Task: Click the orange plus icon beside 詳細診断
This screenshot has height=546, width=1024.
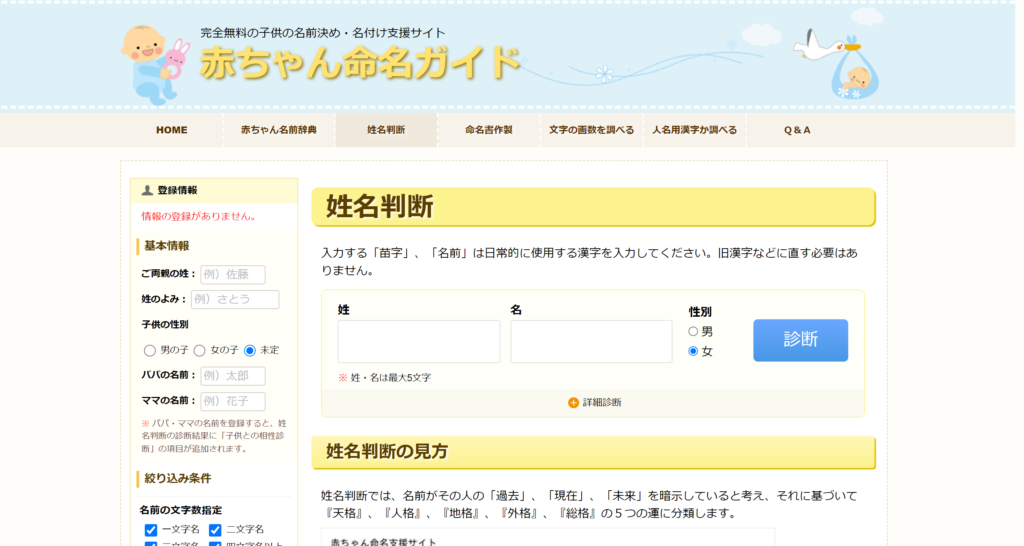Action: pyautogui.click(x=573, y=403)
